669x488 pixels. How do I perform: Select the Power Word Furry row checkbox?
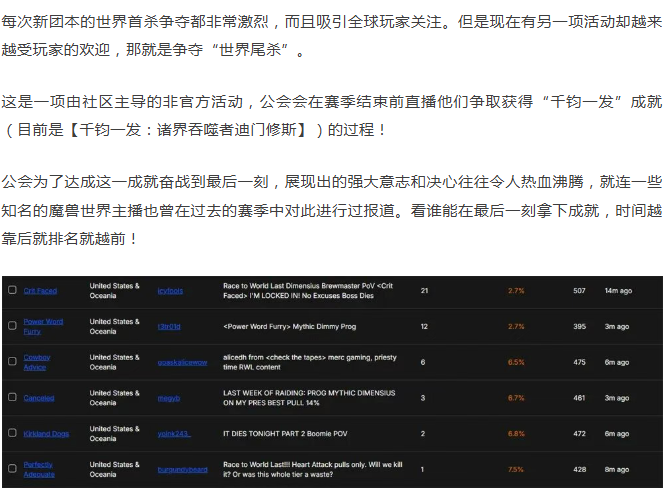pos(12,326)
